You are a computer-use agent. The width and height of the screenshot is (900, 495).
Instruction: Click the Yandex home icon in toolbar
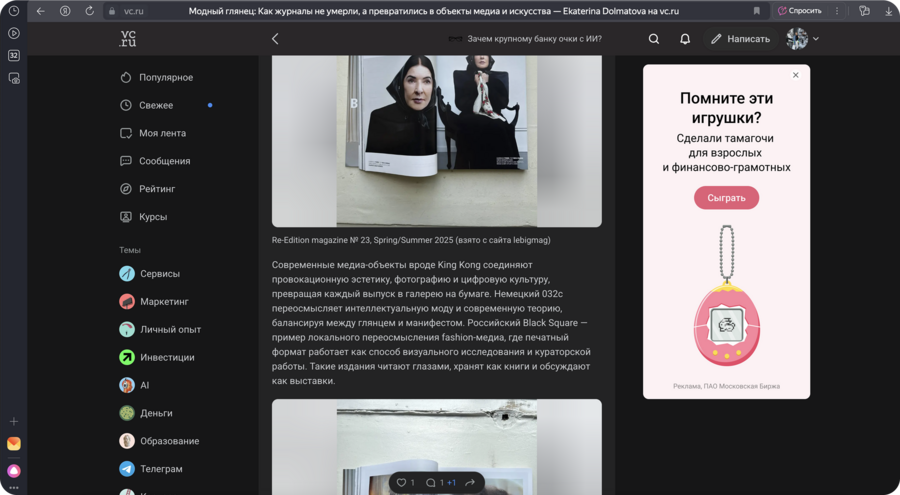point(65,11)
